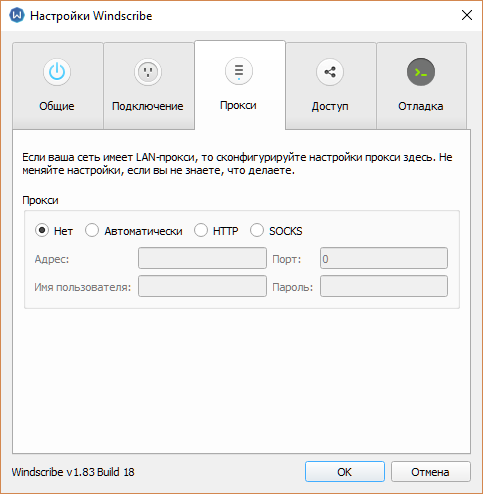The width and height of the screenshot is (483, 494).
Task: Select the Нет proxy radio button
Action: (x=42, y=230)
